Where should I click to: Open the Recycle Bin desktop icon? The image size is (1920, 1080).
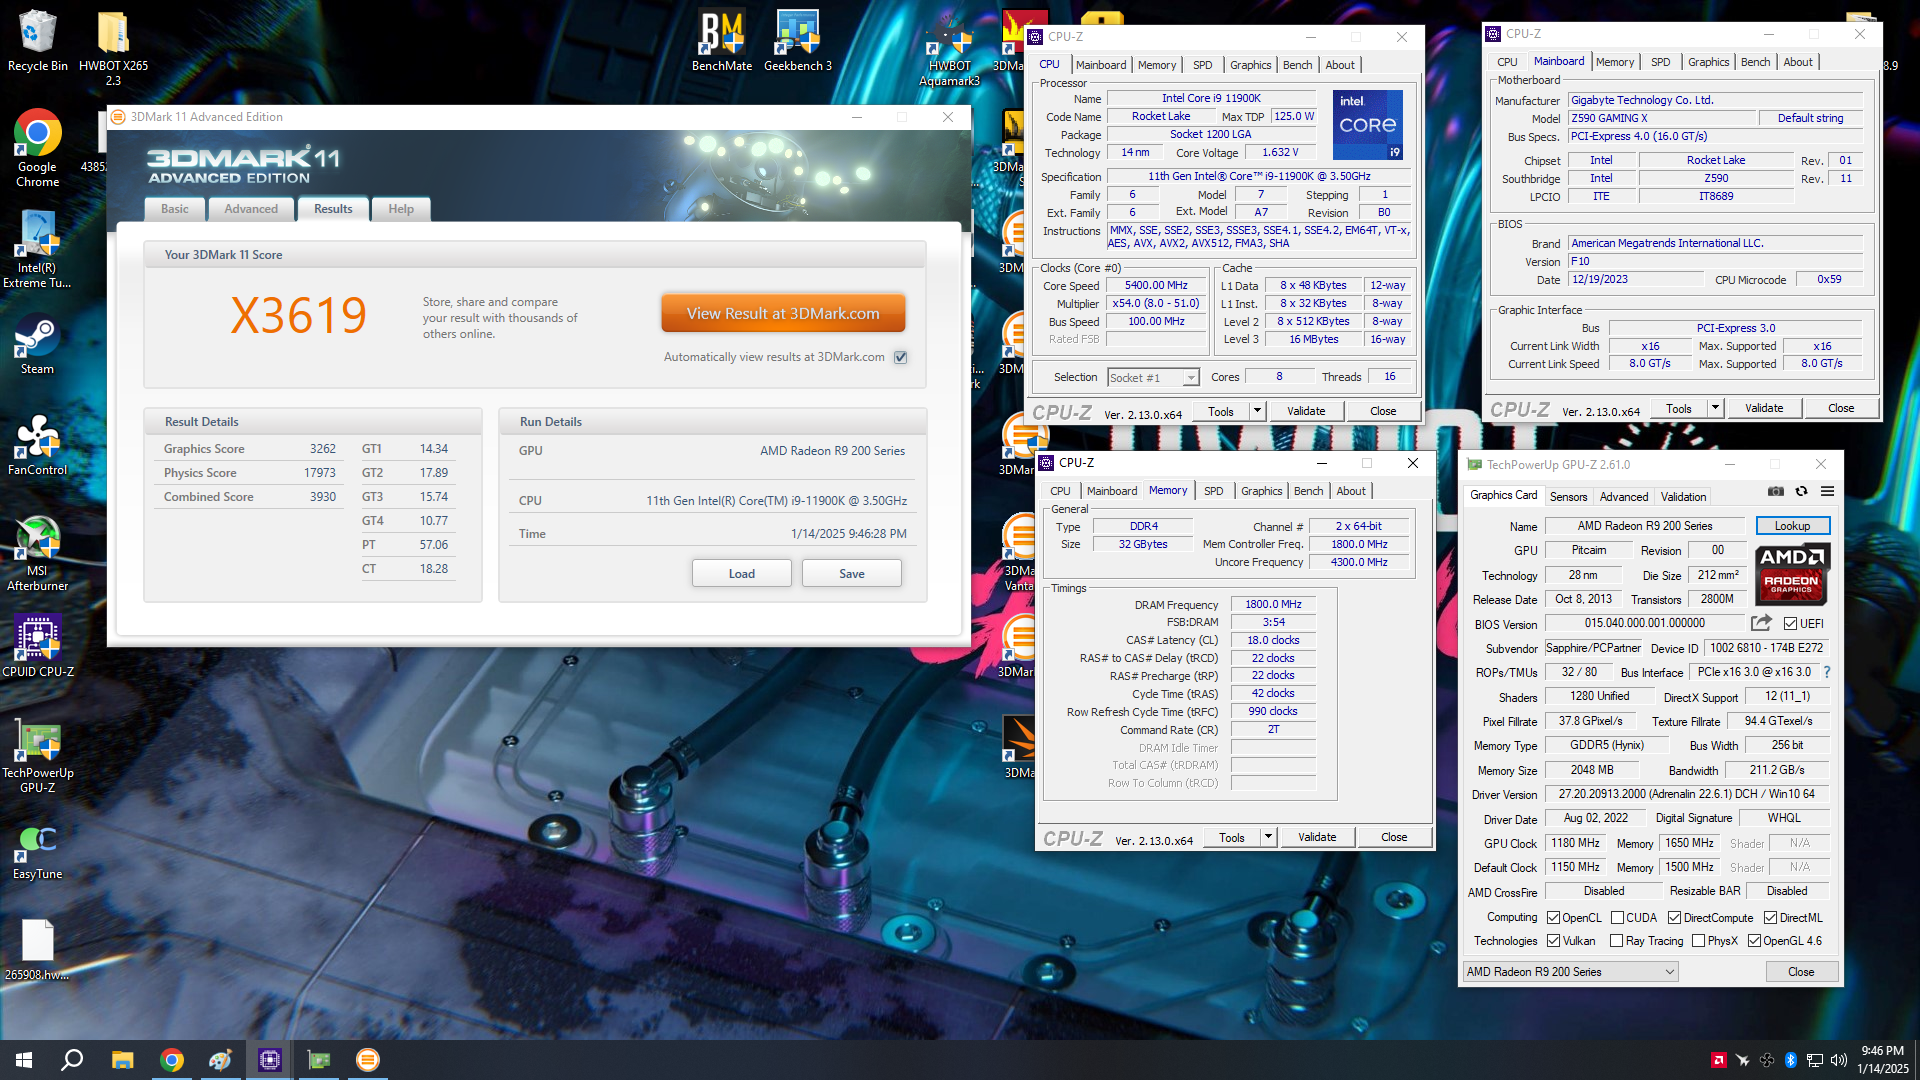pos(37,41)
